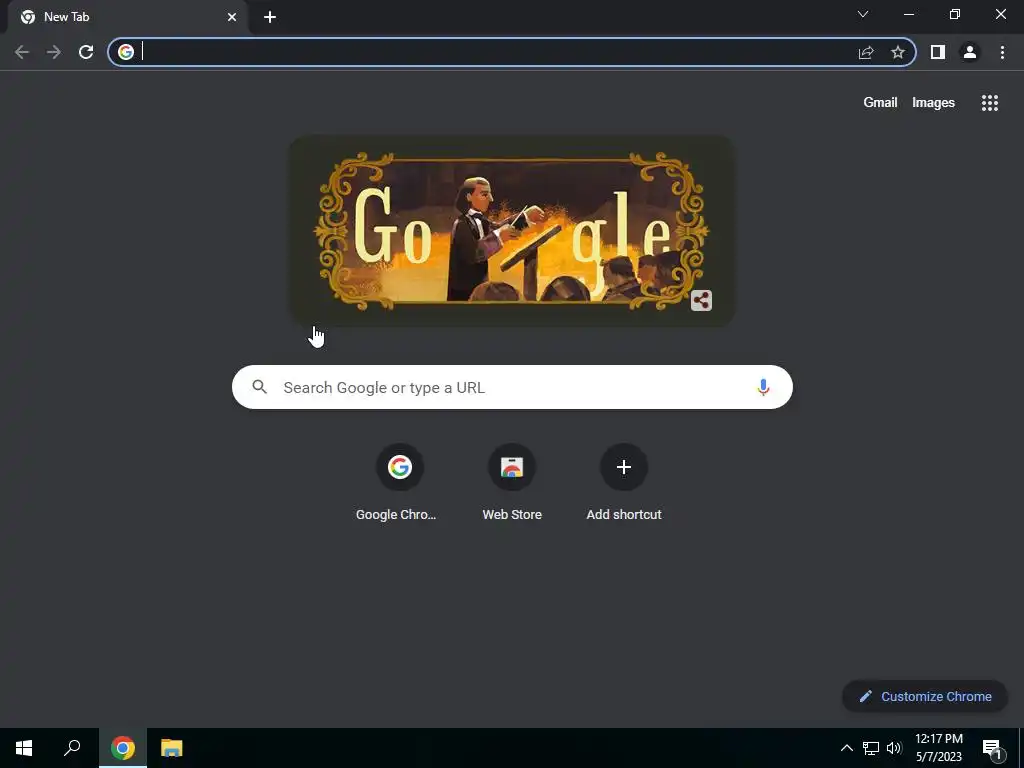Click the Add shortcut button
Screen dimensions: 1024x768
coord(624,483)
